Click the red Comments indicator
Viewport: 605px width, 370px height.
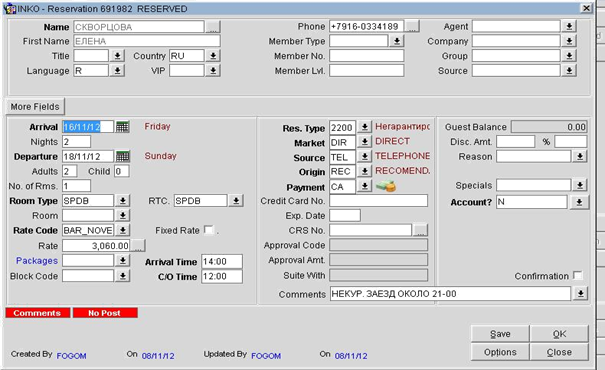[x=37, y=313]
